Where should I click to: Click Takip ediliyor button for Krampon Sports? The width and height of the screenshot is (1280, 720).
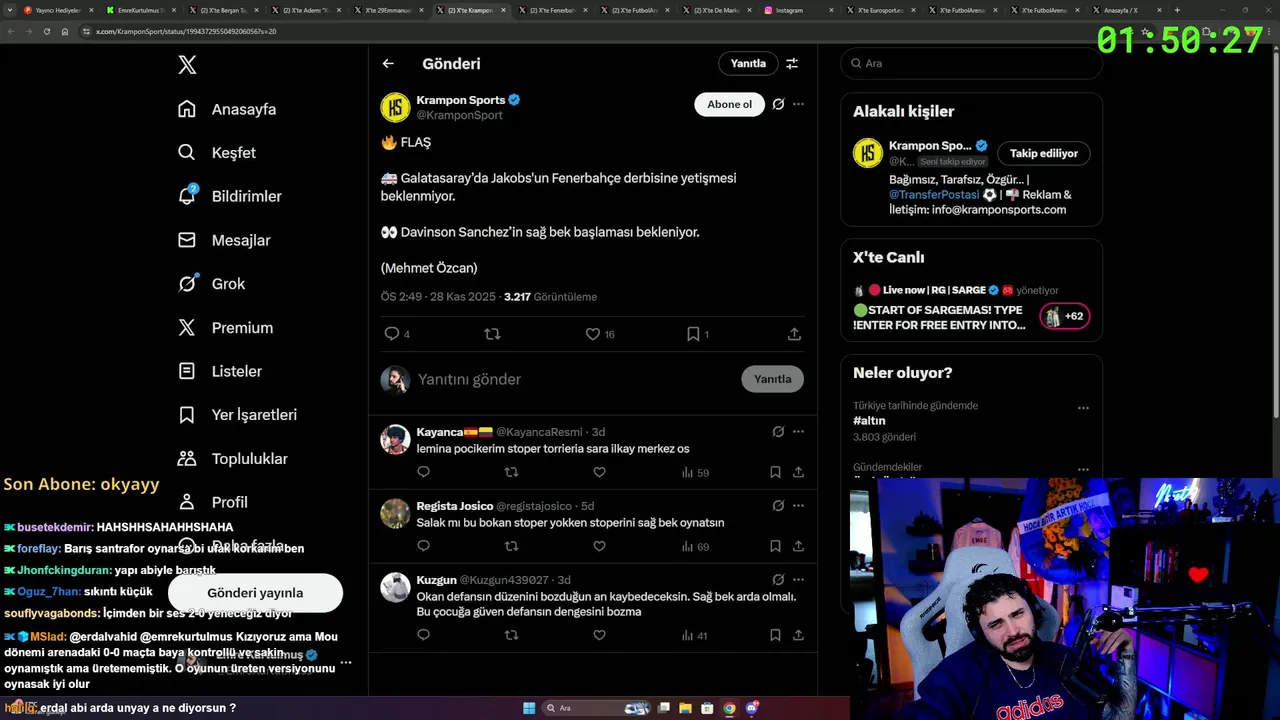pos(1044,153)
